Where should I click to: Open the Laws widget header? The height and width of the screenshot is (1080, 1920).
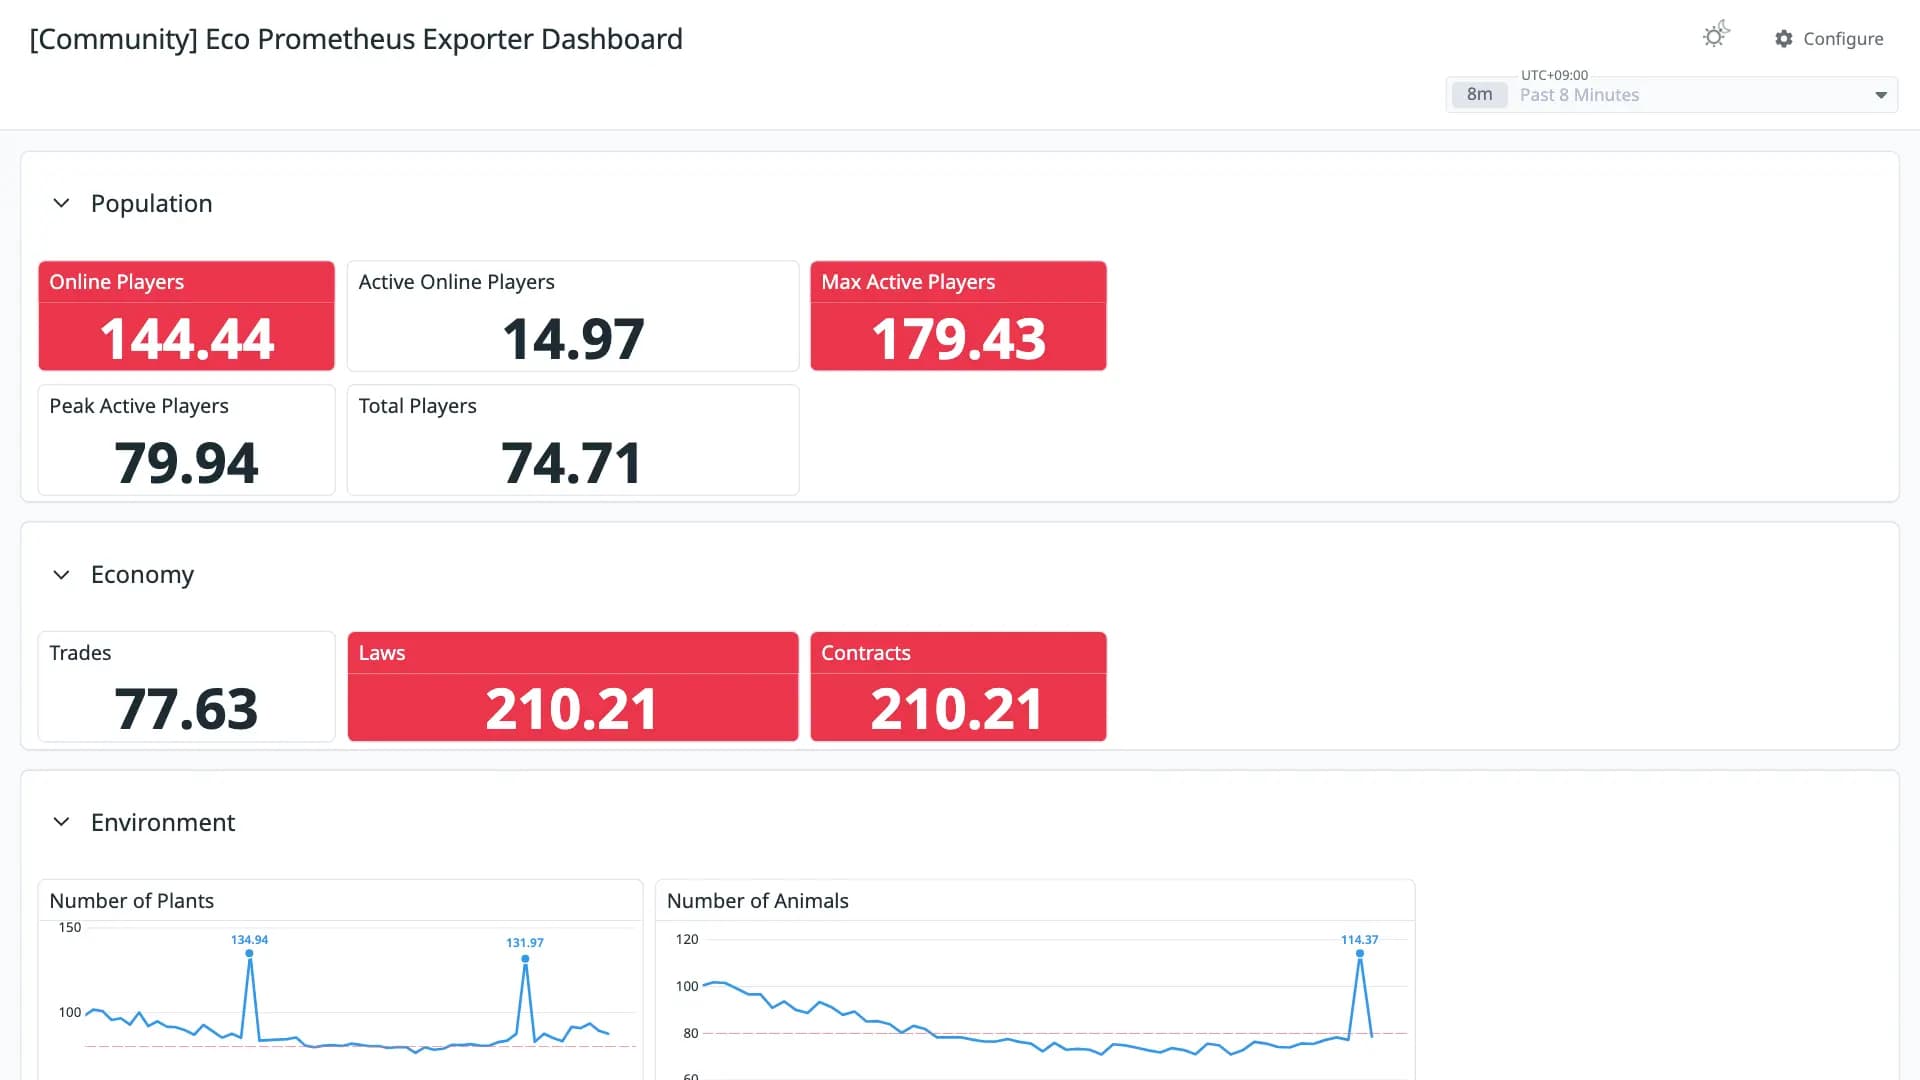tap(573, 653)
